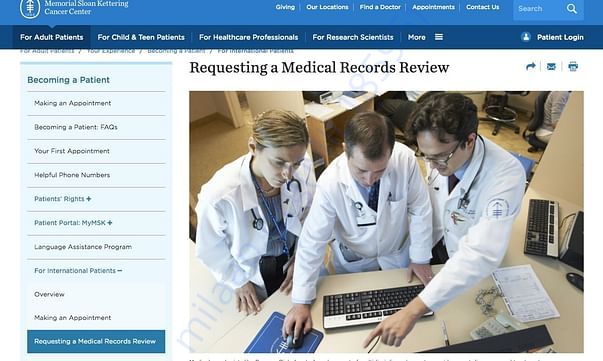The image size is (603, 361).
Task: Select For Child & Teen Patients tab
Action: pos(141,37)
